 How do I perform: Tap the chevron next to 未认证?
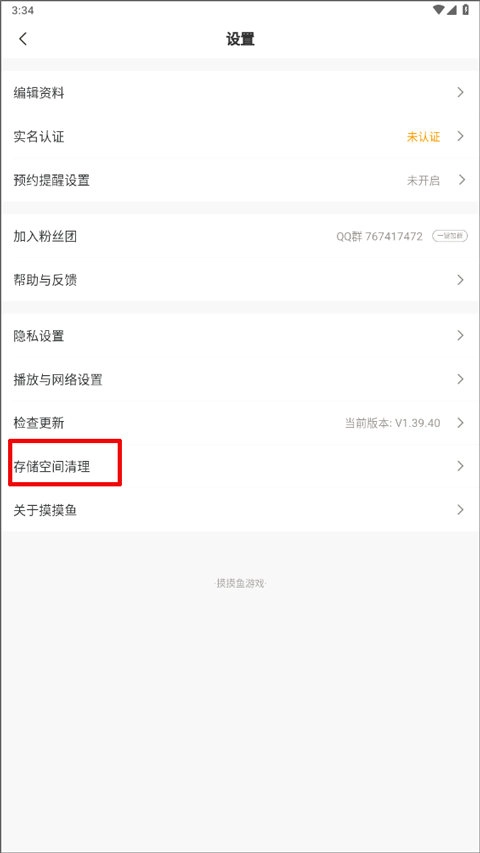pyautogui.click(x=460, y=136)
